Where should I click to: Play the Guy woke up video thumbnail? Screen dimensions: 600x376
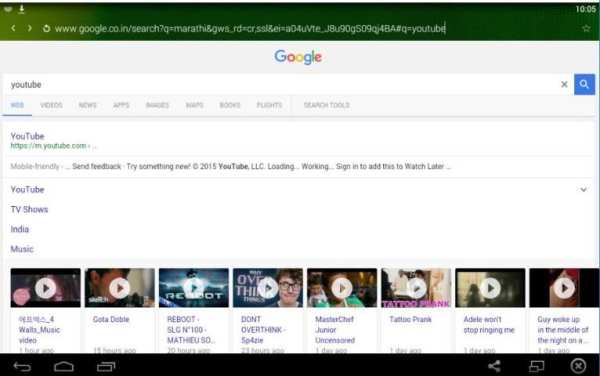click(x=564, y=288)
